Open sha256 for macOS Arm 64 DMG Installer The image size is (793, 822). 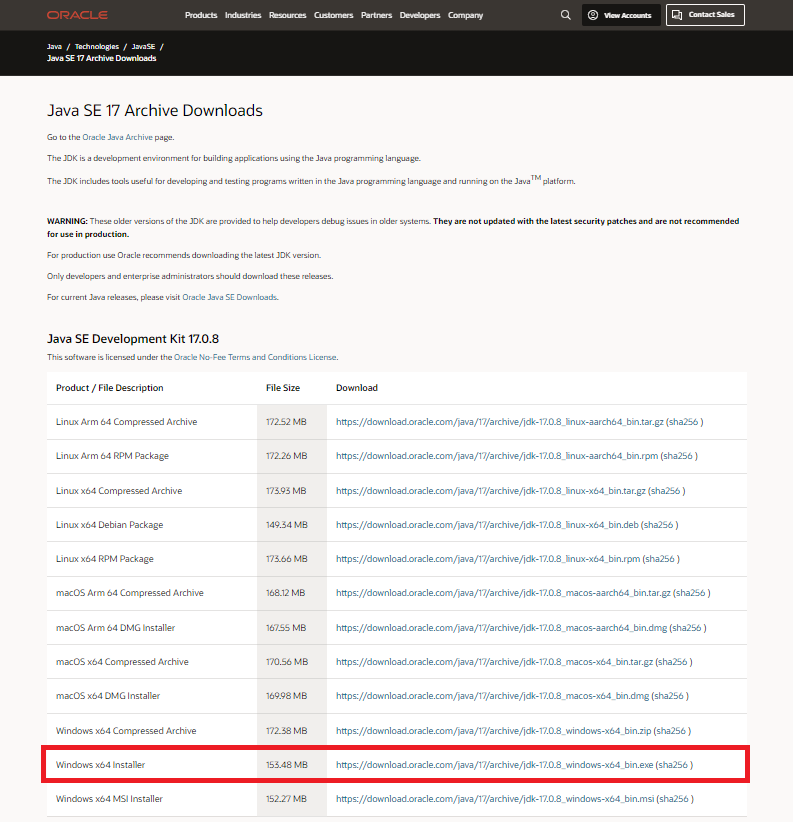687,628
